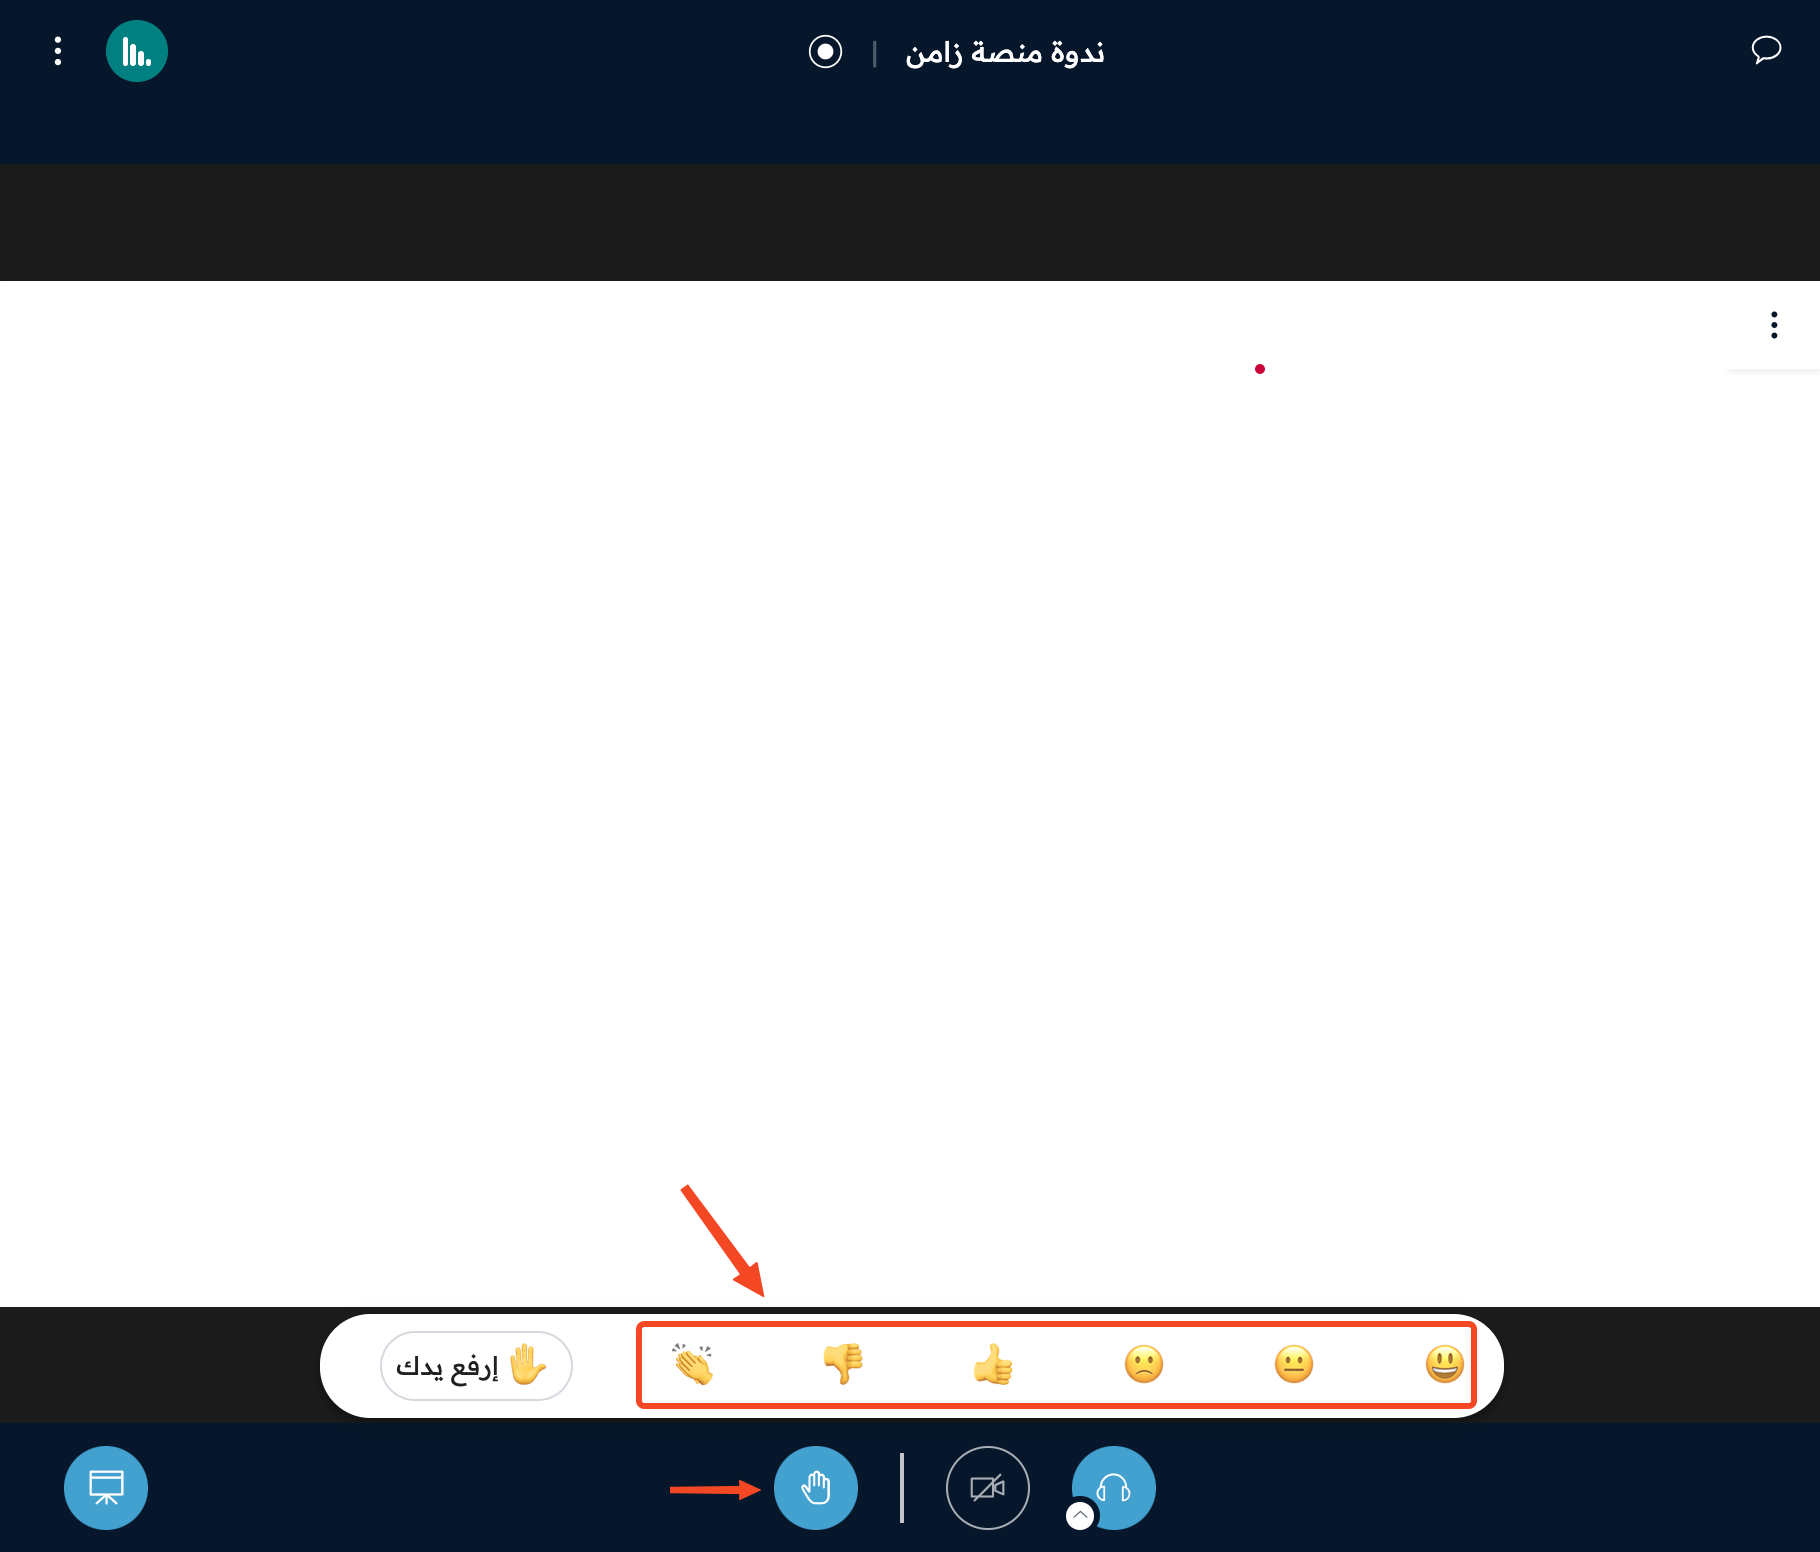Send the thumbs down reaction

pos(843,1364)
